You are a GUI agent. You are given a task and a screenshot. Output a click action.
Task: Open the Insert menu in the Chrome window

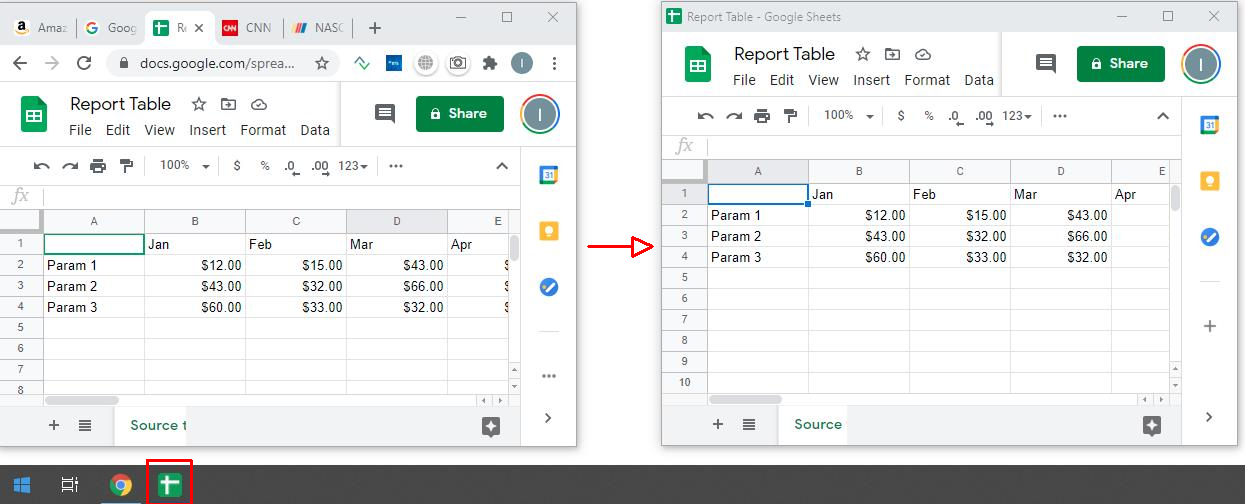point(207,130)
